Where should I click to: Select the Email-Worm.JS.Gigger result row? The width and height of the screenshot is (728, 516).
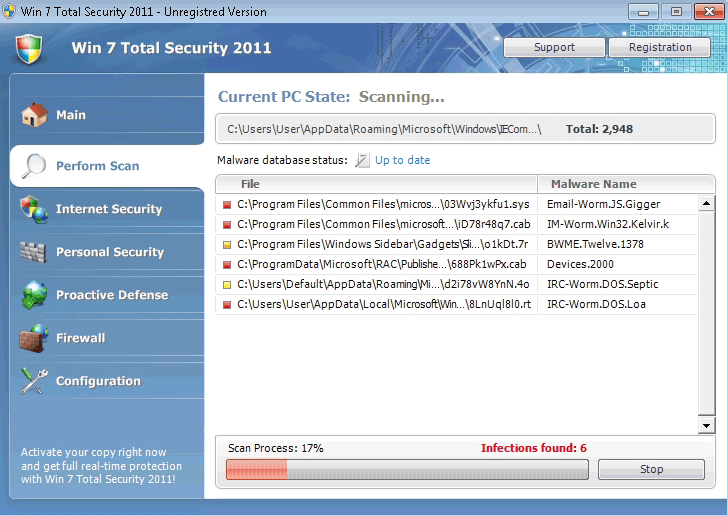(455, 204)
